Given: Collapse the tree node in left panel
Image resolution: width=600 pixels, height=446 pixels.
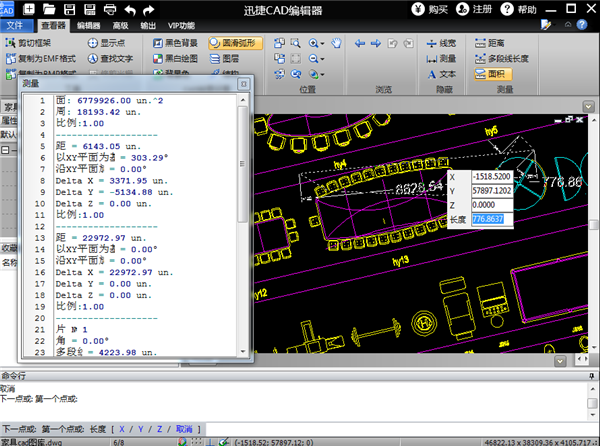Looking at the screenshot, I should 4,150.
